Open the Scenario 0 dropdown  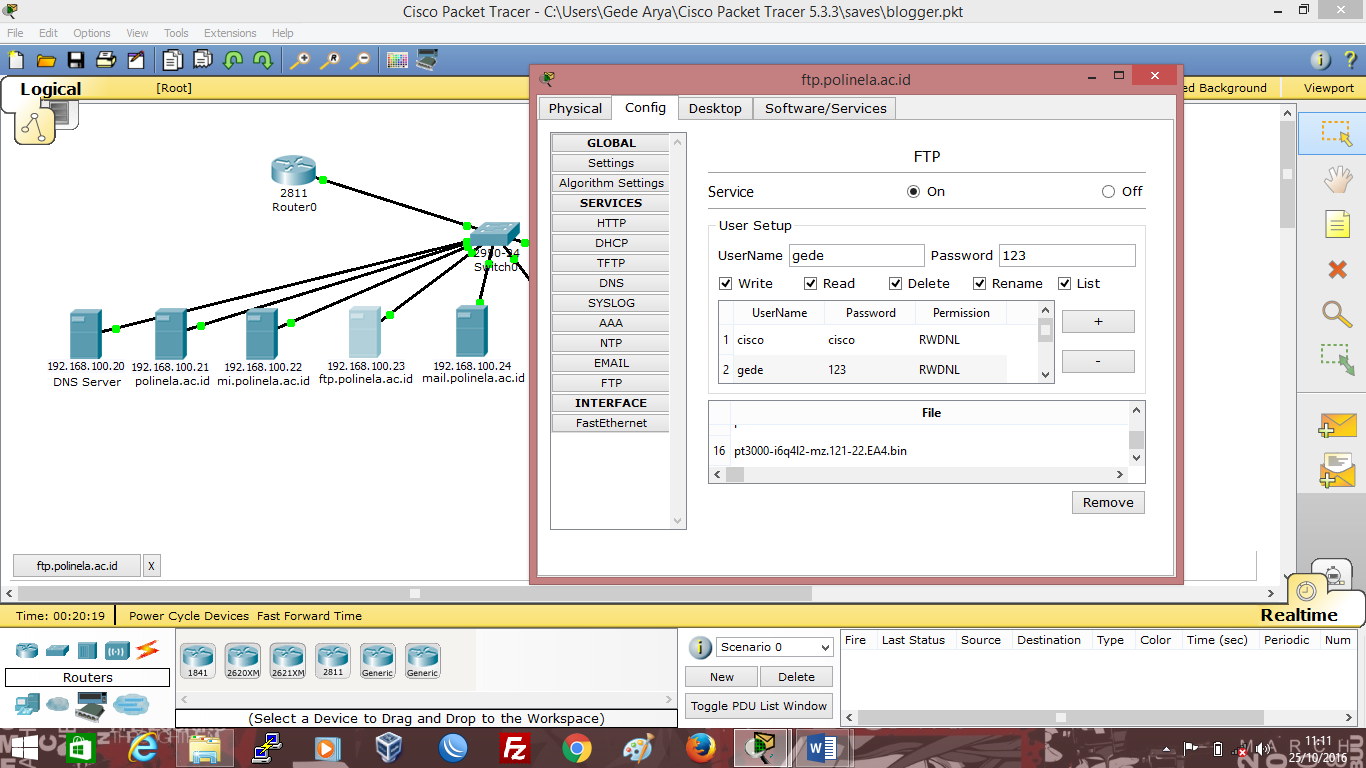point(774,647)
